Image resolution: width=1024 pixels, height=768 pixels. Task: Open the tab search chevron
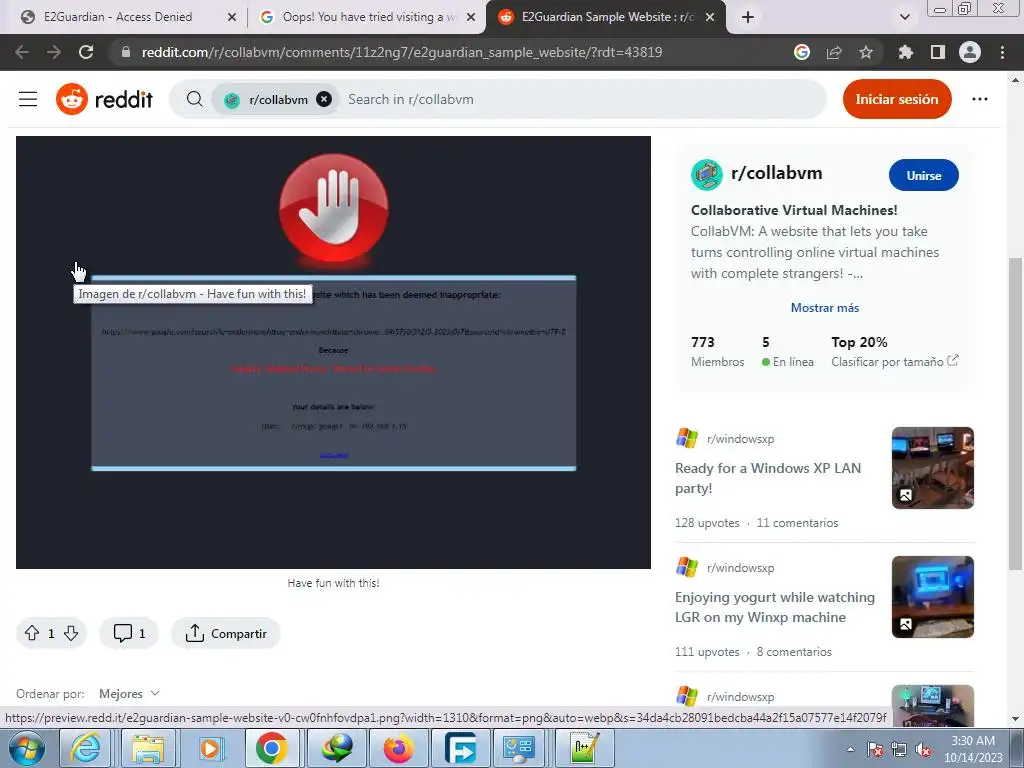pos(904,17)
